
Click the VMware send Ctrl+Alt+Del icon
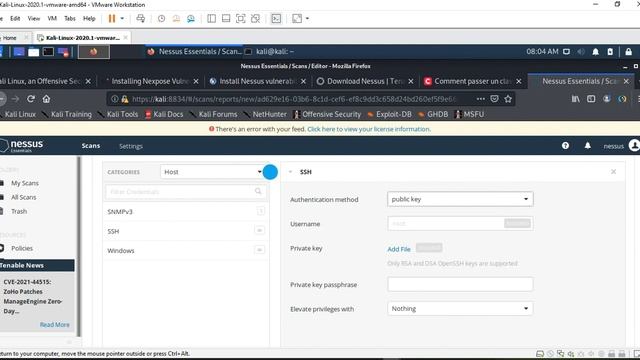(x=140, y=18)
